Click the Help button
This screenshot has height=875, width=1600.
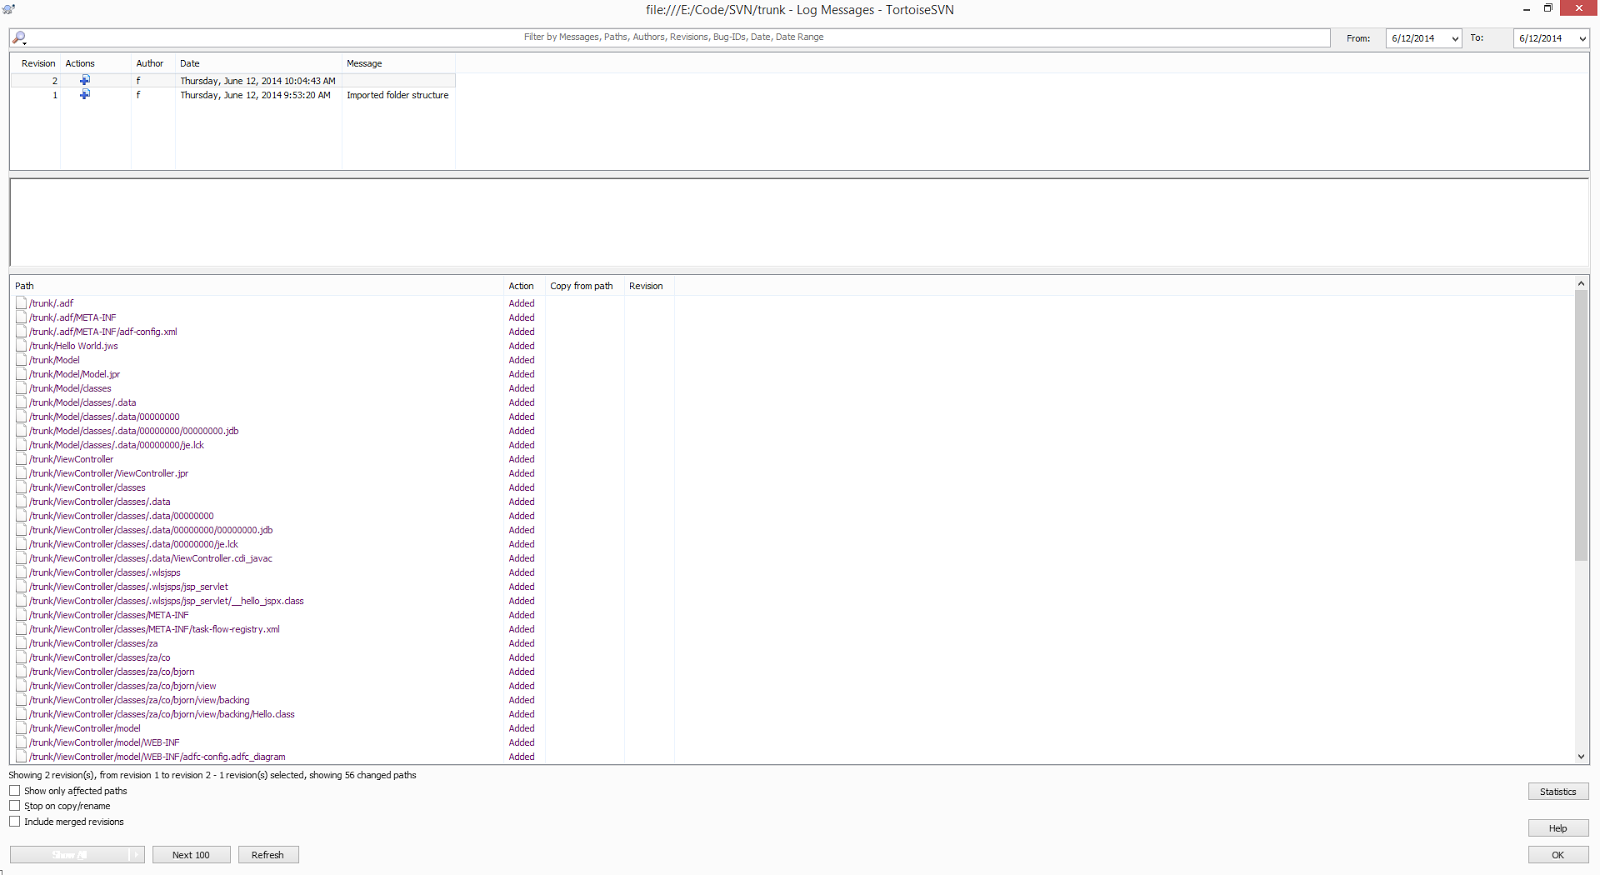point(1558,828)
